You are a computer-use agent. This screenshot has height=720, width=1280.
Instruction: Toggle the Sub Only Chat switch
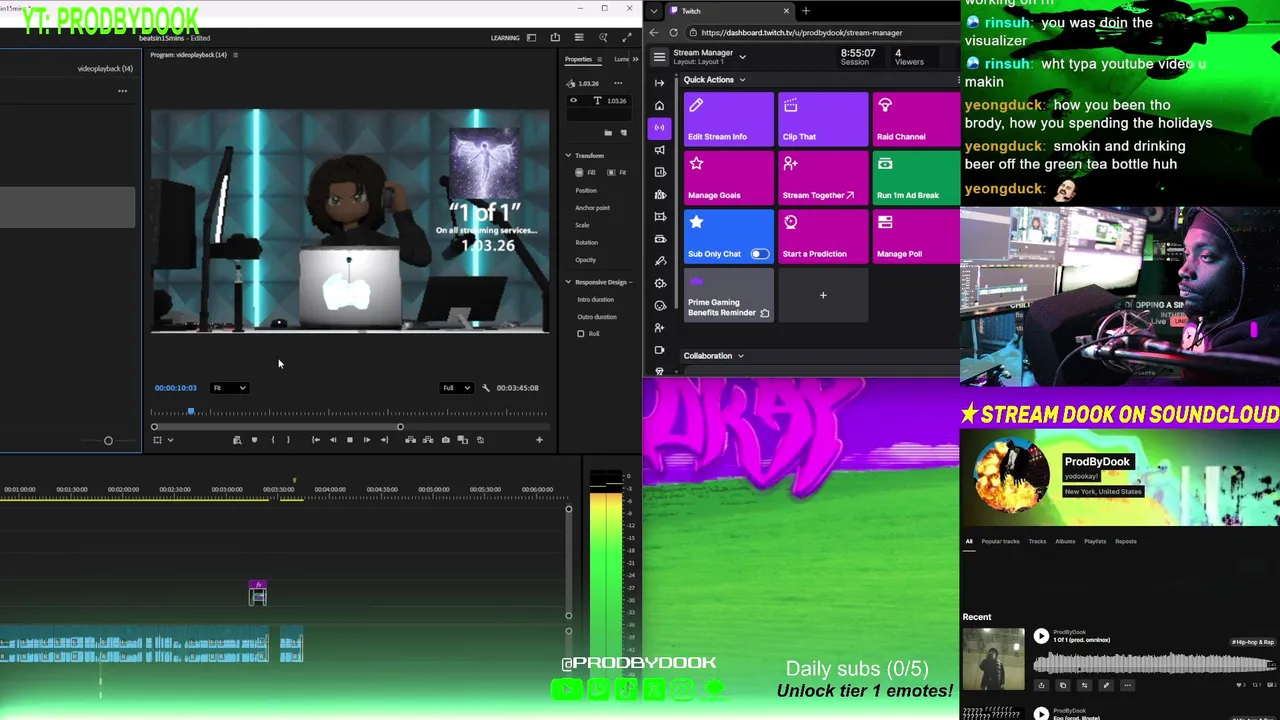click(760, 254)
